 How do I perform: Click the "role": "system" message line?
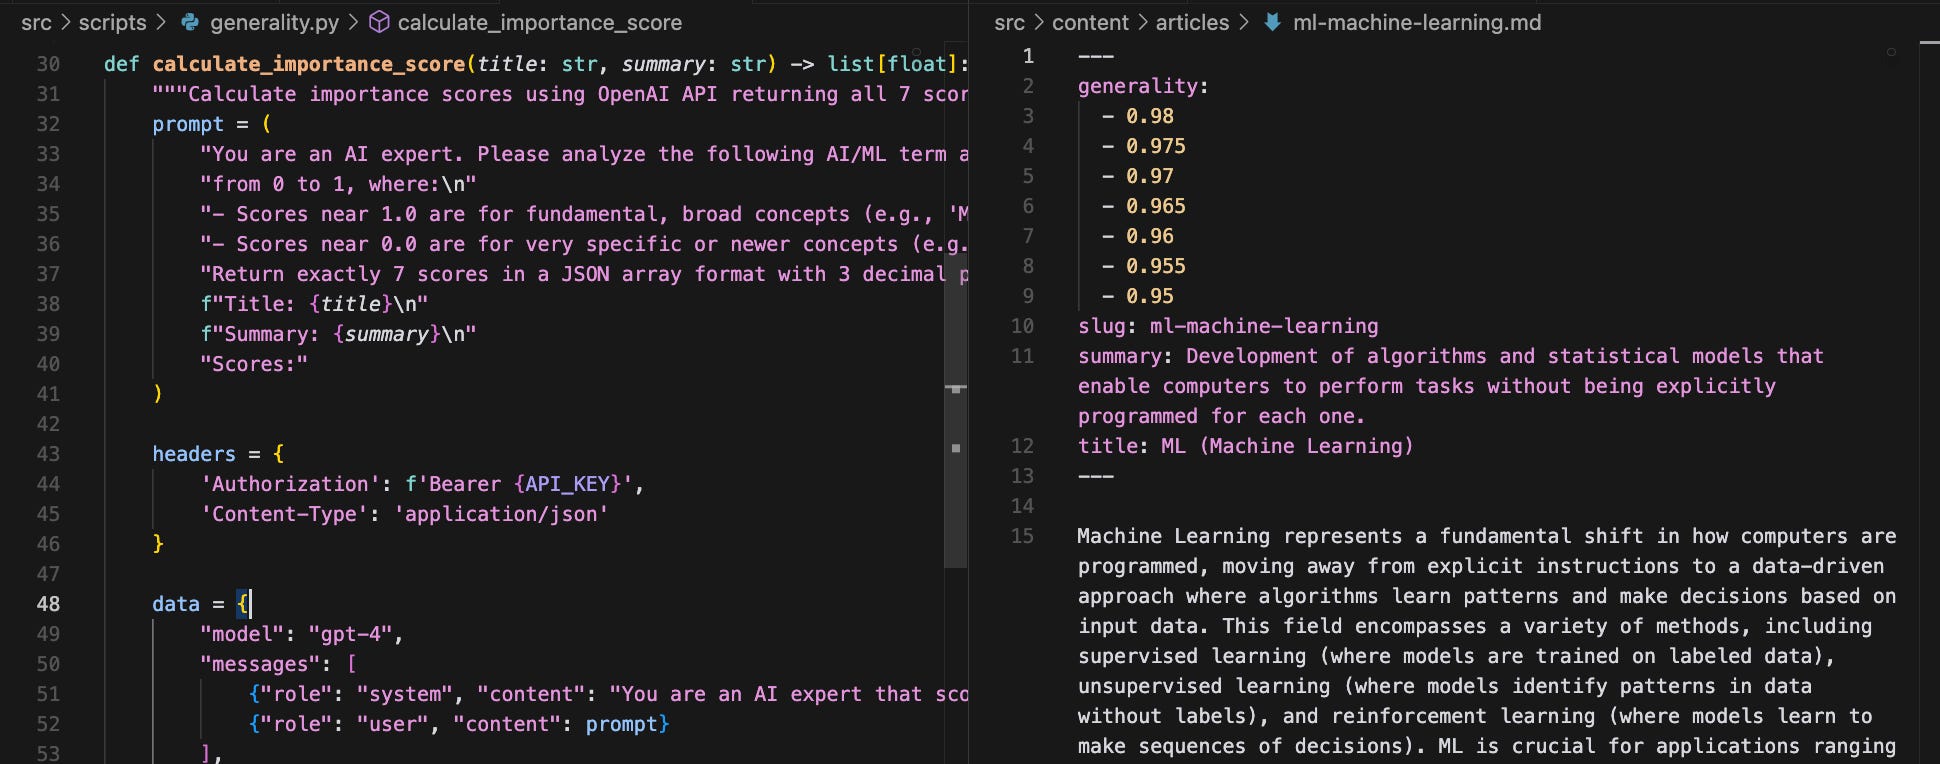(608, 694)
